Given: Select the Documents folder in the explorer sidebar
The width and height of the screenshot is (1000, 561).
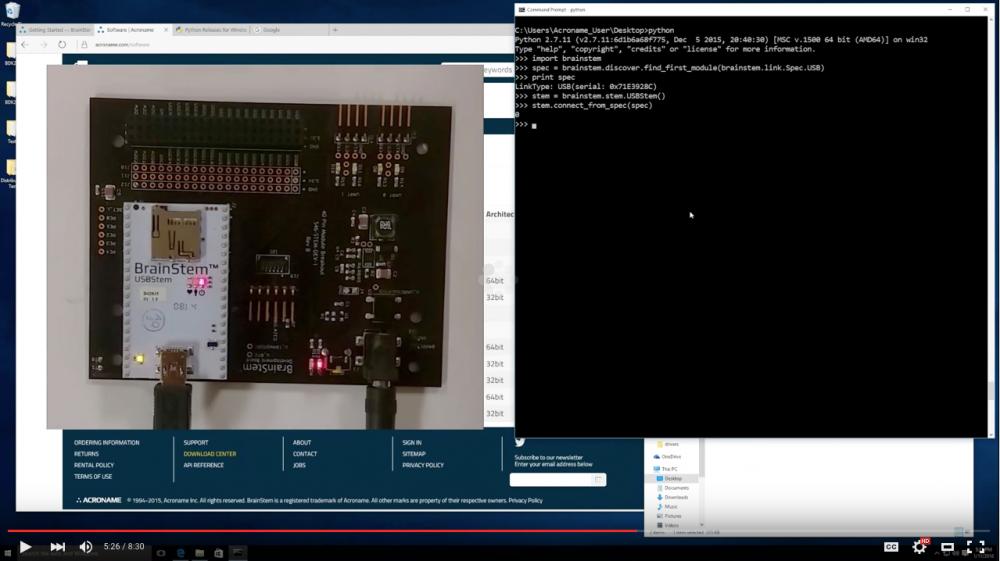Looking at the screenshot, I should tap(676, 488).
